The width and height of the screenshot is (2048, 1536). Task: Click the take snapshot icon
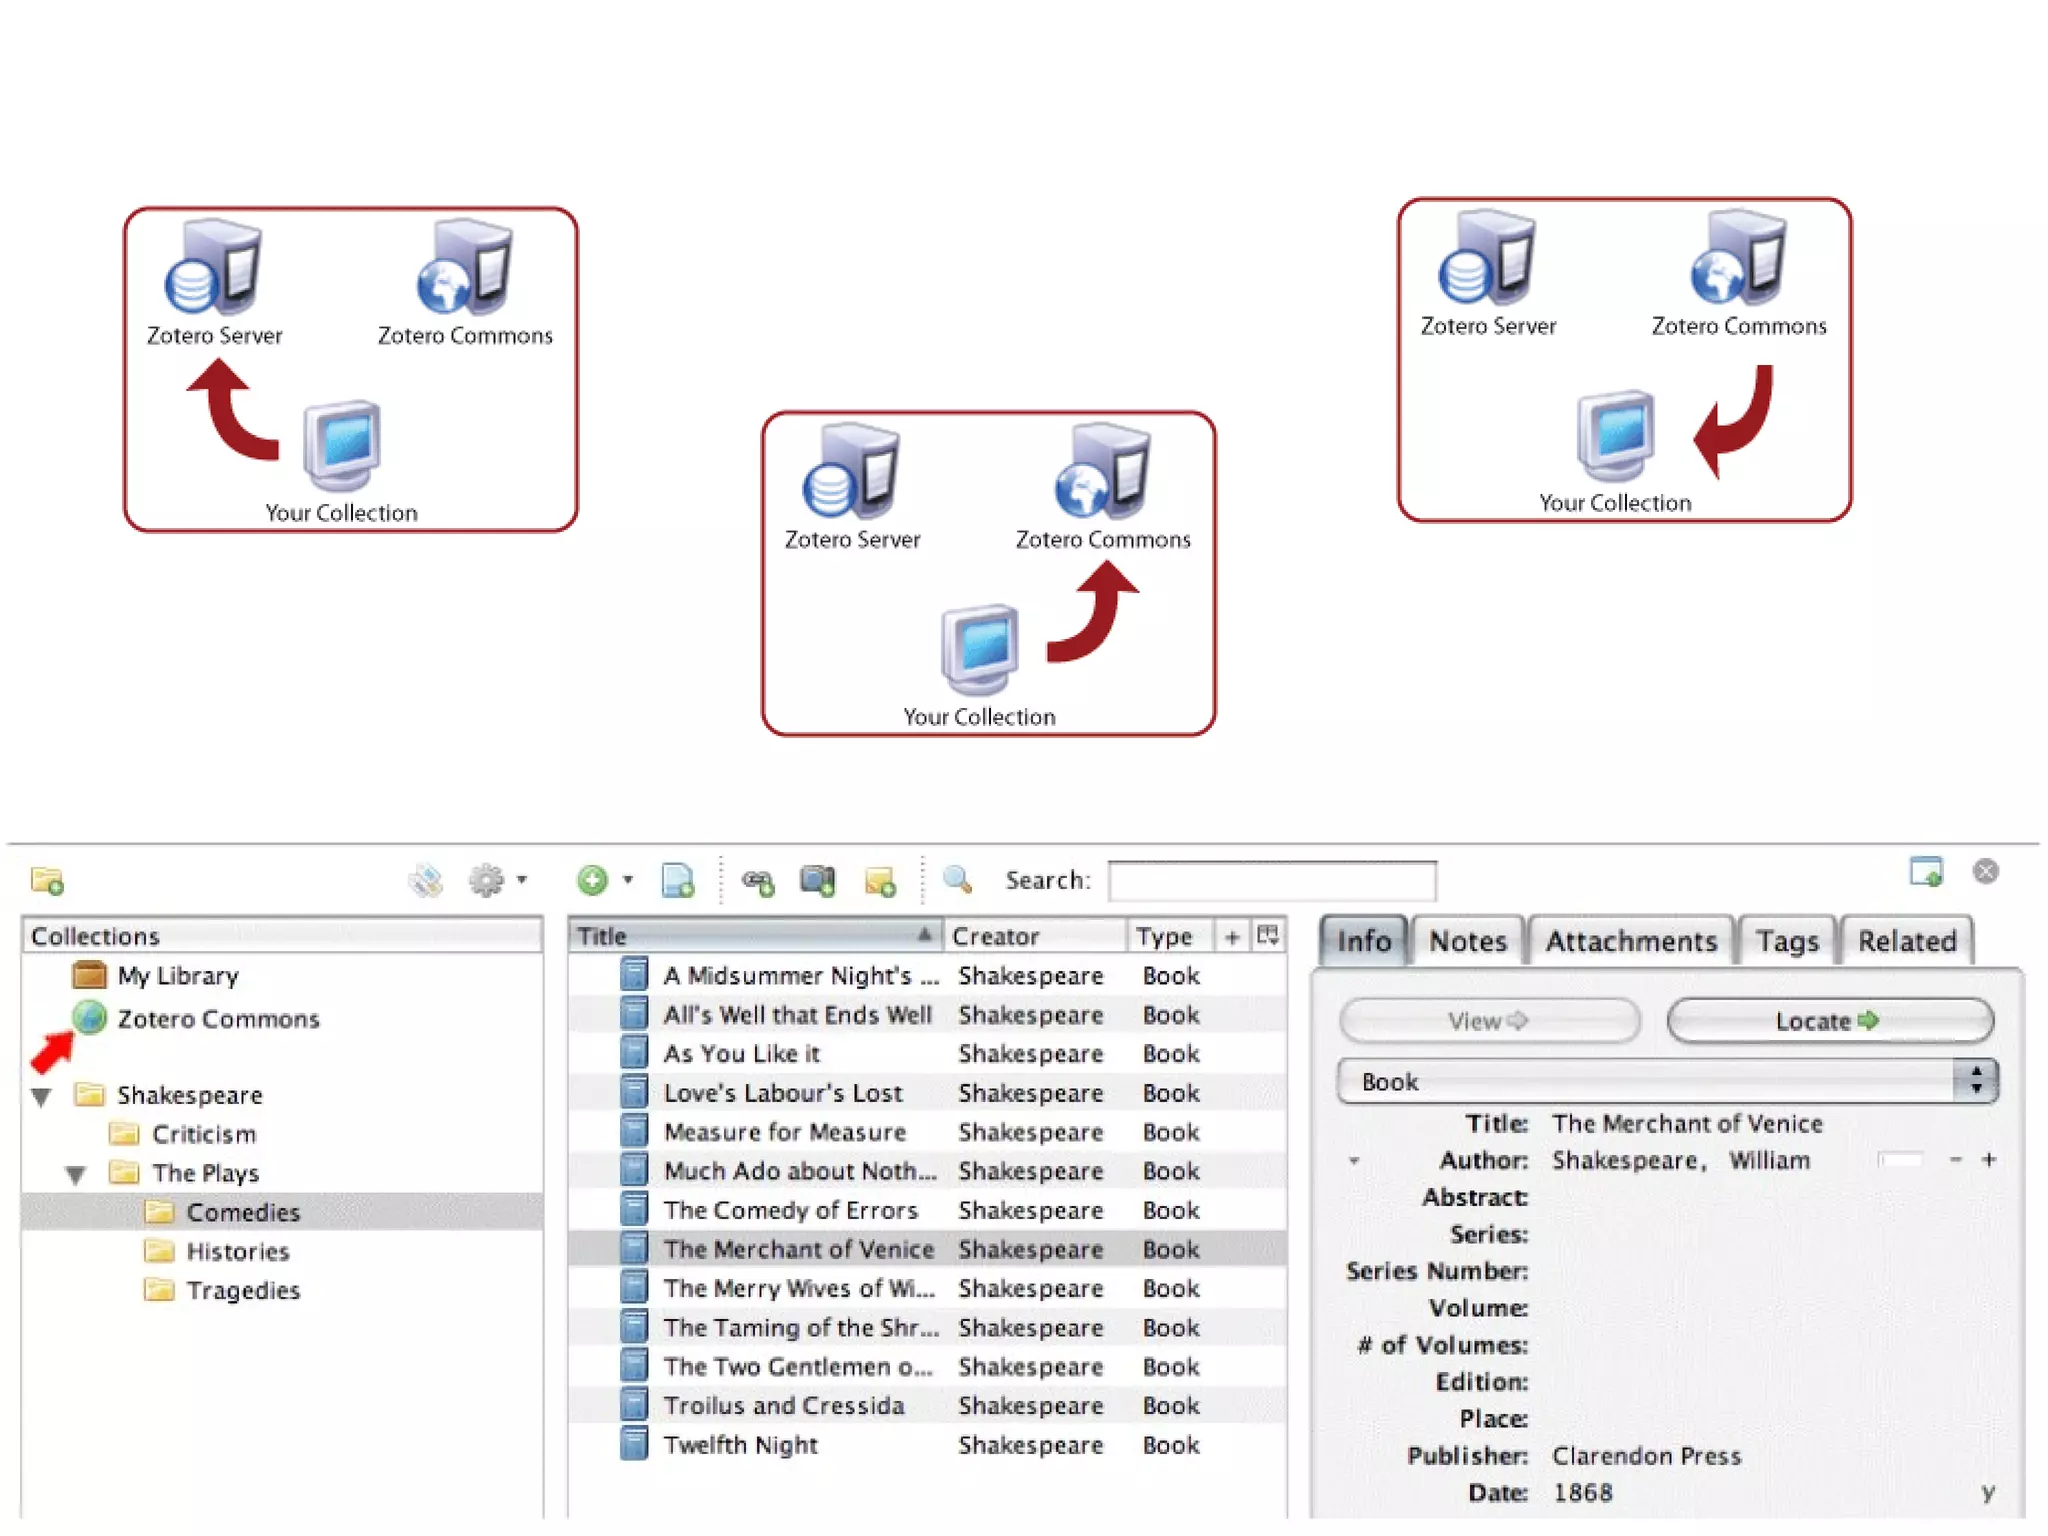817,880
